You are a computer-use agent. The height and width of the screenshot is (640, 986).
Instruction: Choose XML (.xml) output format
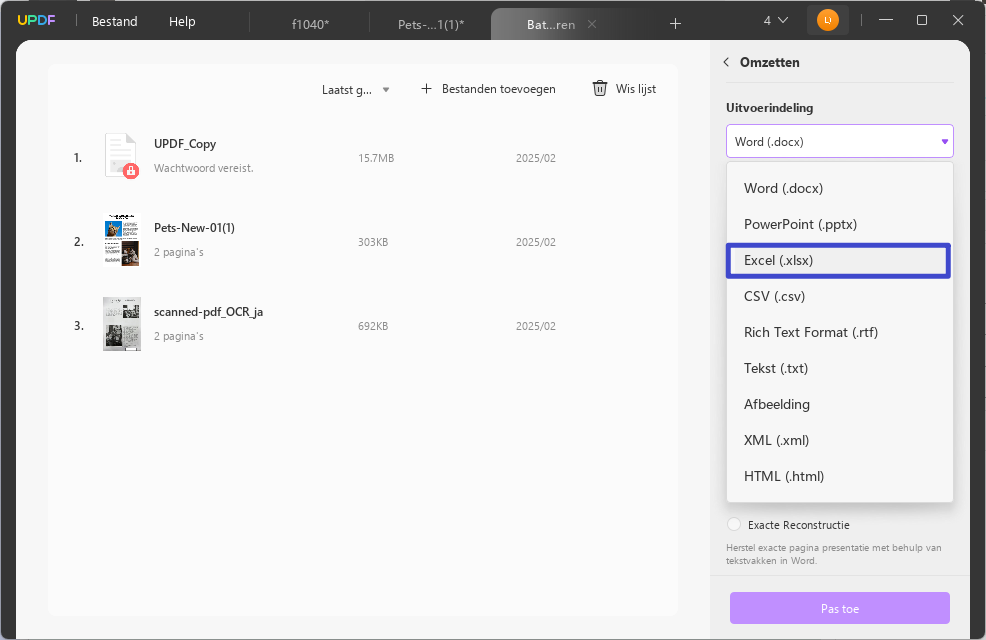(839, 440)
